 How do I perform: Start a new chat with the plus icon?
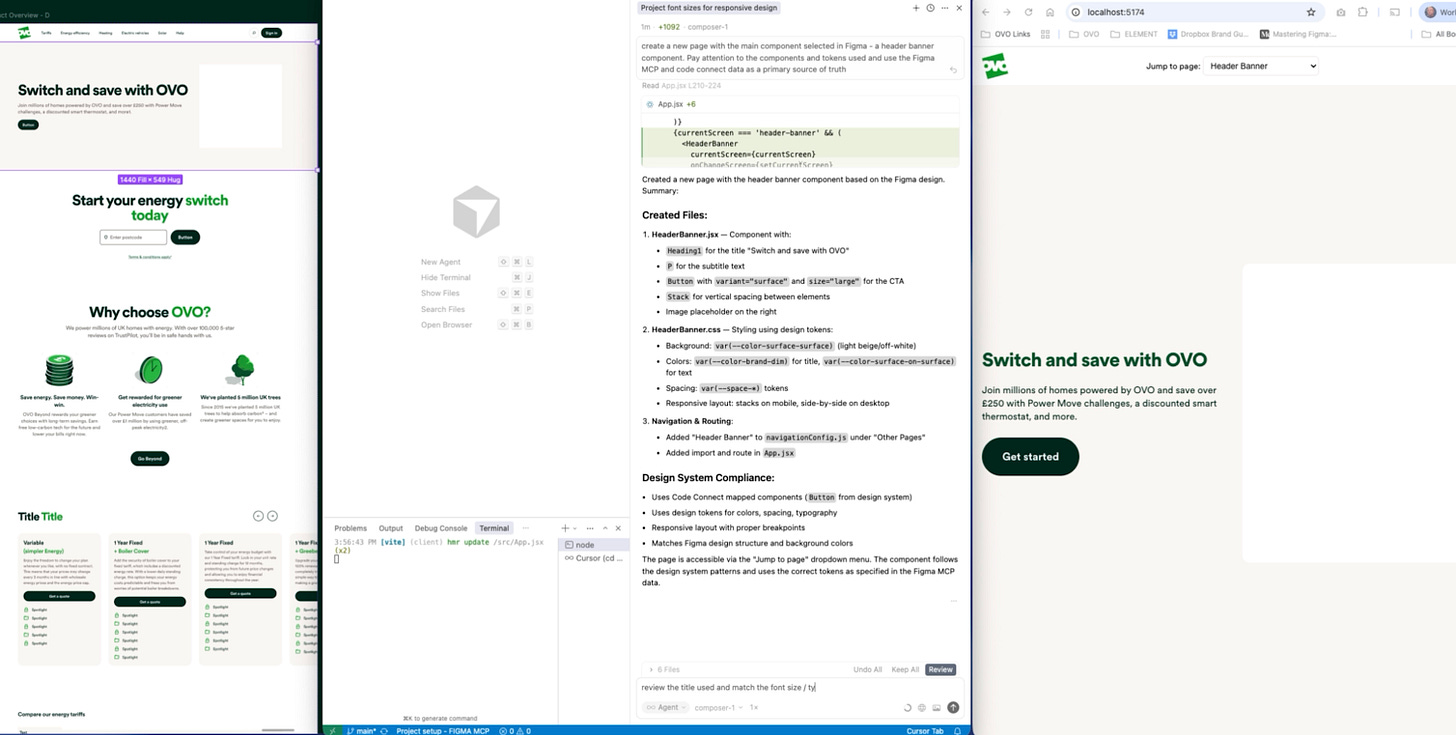(x=916, y=8)
